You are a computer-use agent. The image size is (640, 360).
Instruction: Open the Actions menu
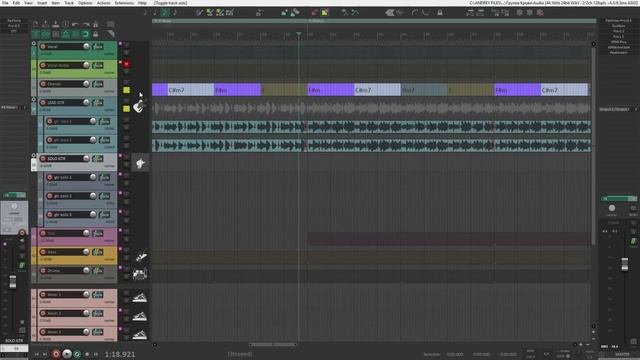pyautogui.click(x=103, y=3)
